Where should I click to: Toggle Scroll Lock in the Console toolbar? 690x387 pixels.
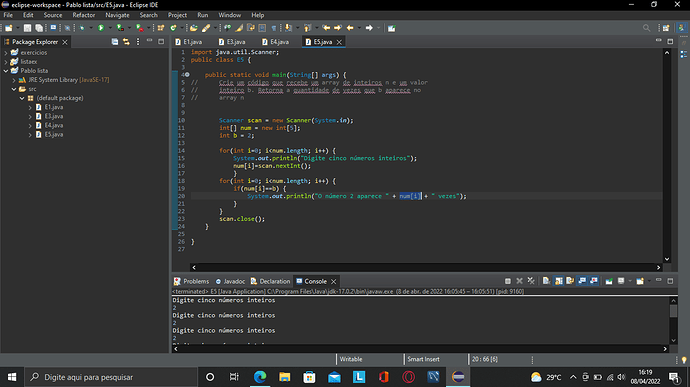558,281
